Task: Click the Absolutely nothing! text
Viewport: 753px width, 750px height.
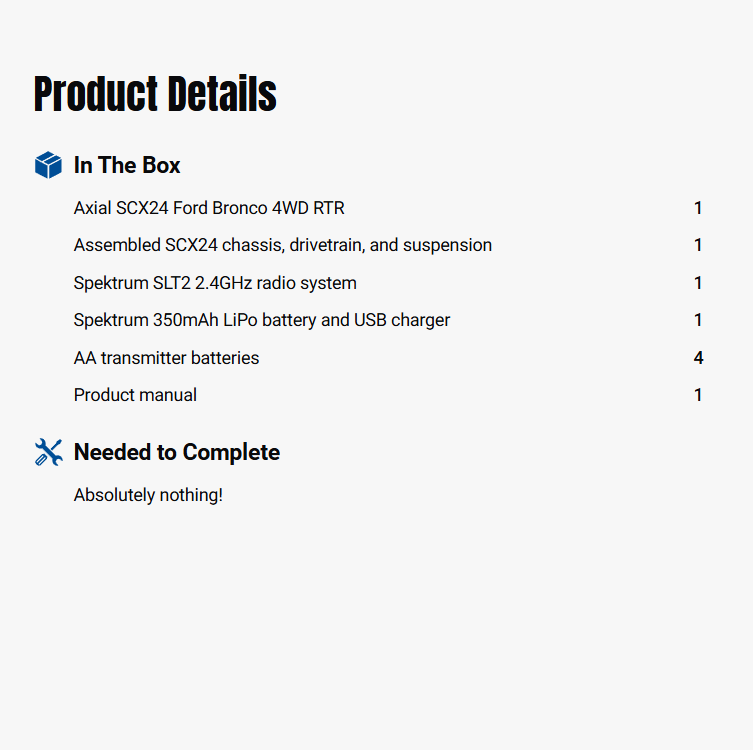Action: tap(148, 495)
